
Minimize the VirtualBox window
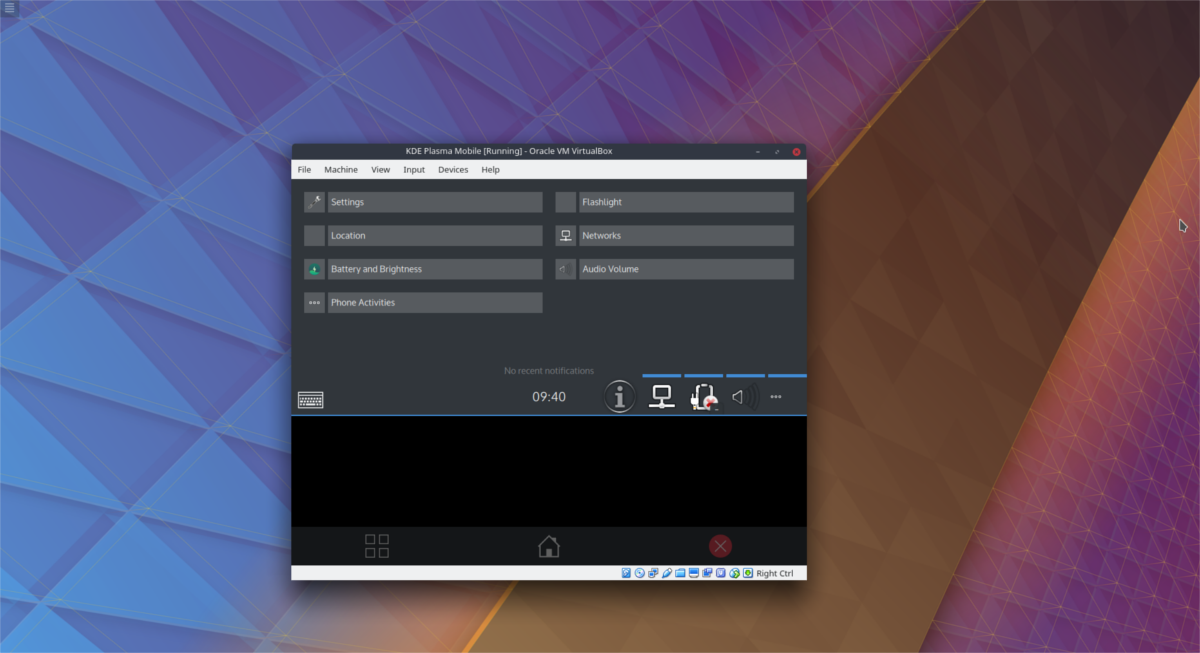(x=760, y=151)
